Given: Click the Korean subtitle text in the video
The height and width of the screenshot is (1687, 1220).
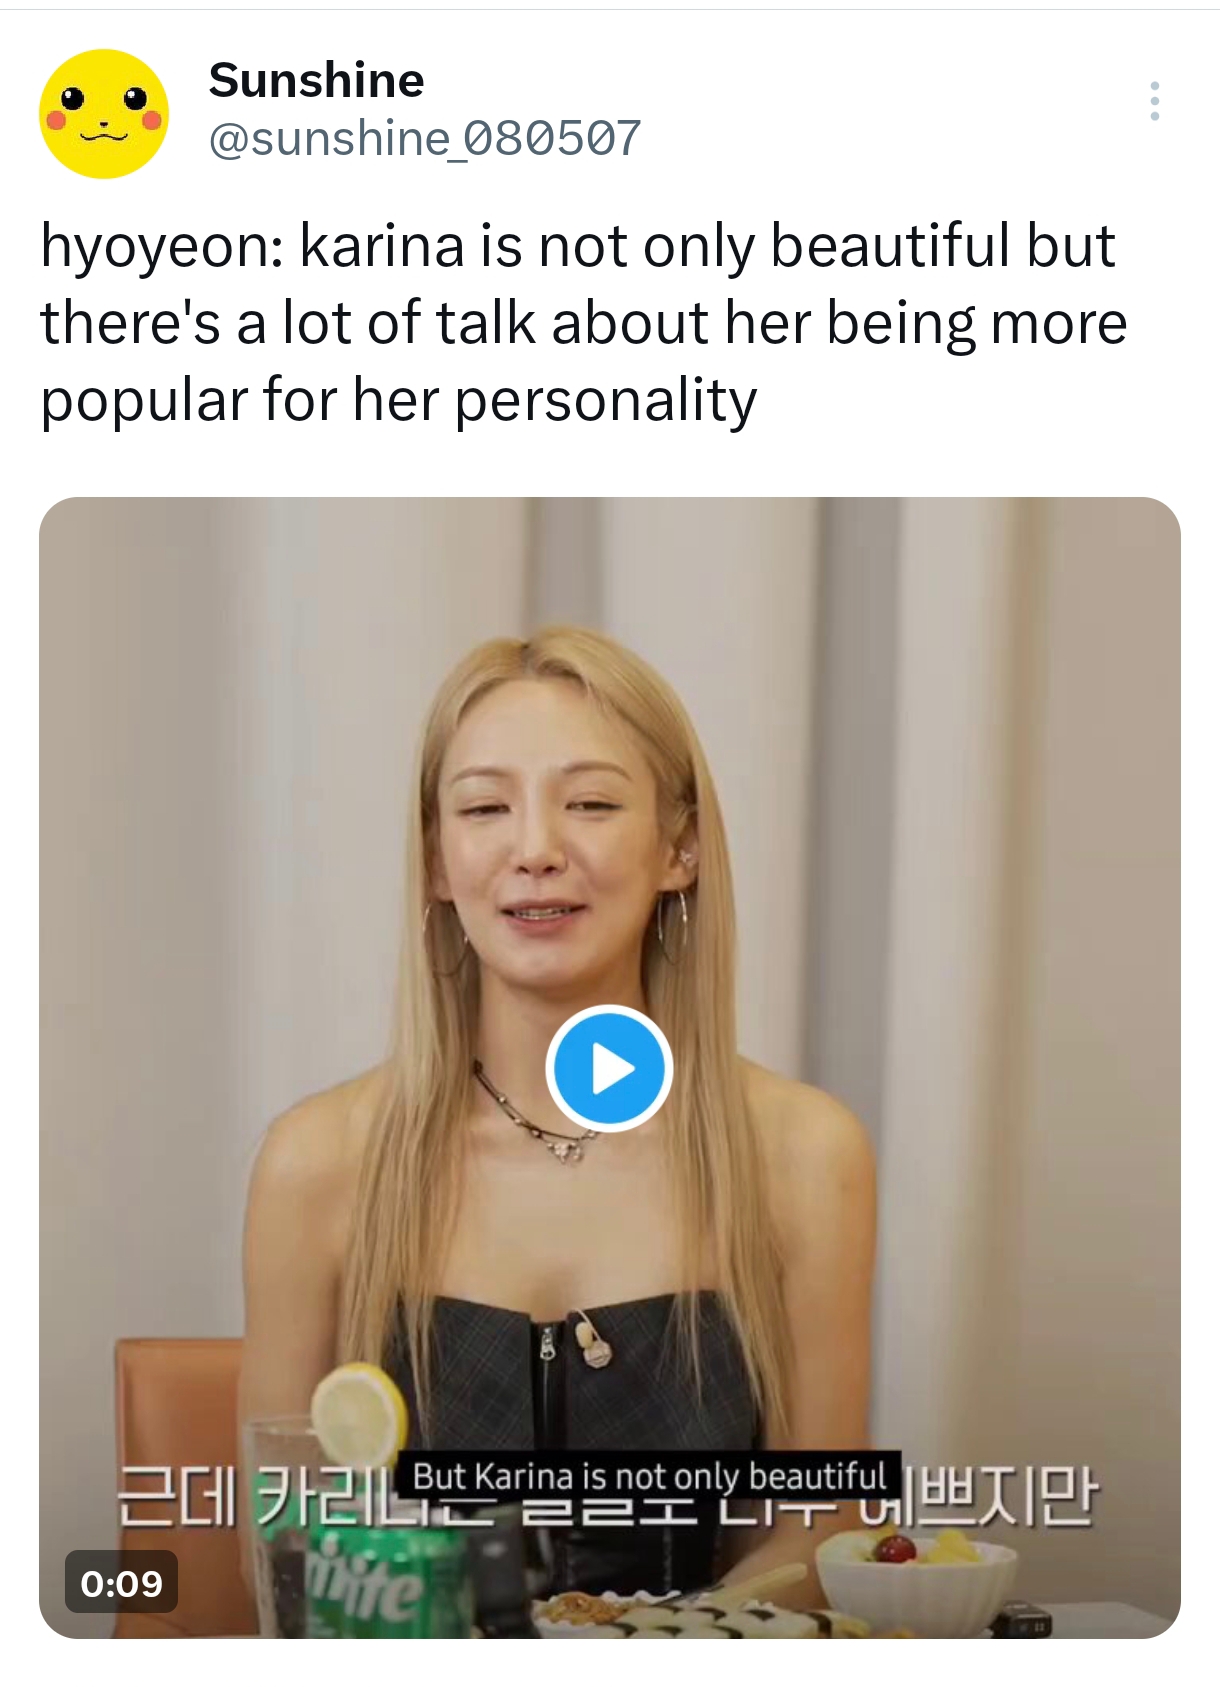Looking at the screenshot, I should 1000,1497.
